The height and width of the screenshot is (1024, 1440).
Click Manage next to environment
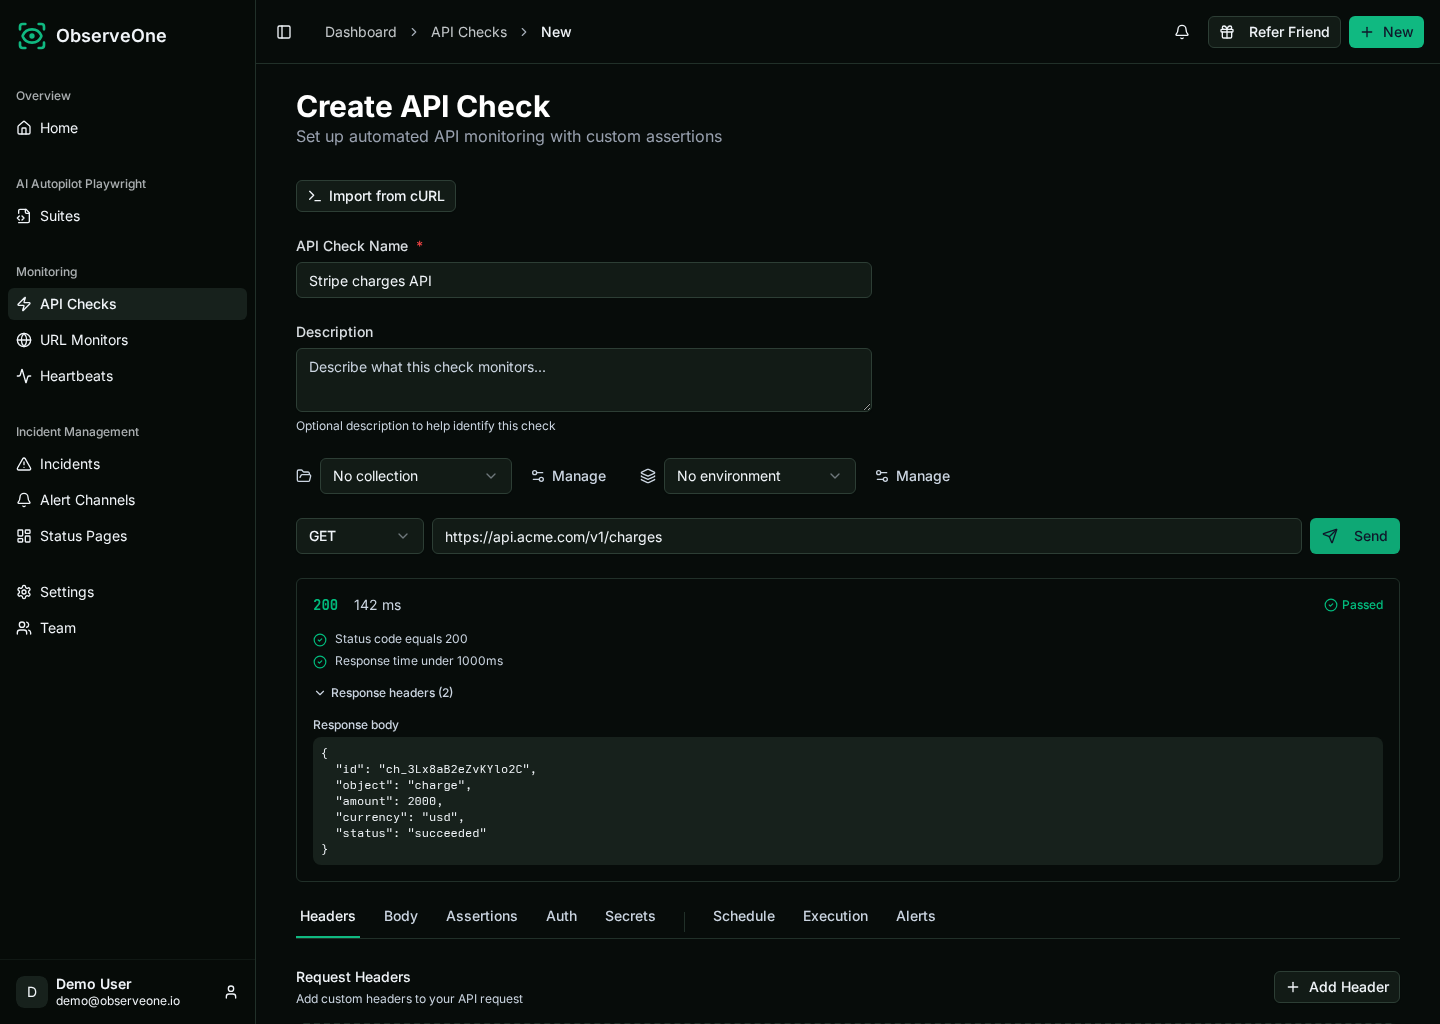coord(912,476)
